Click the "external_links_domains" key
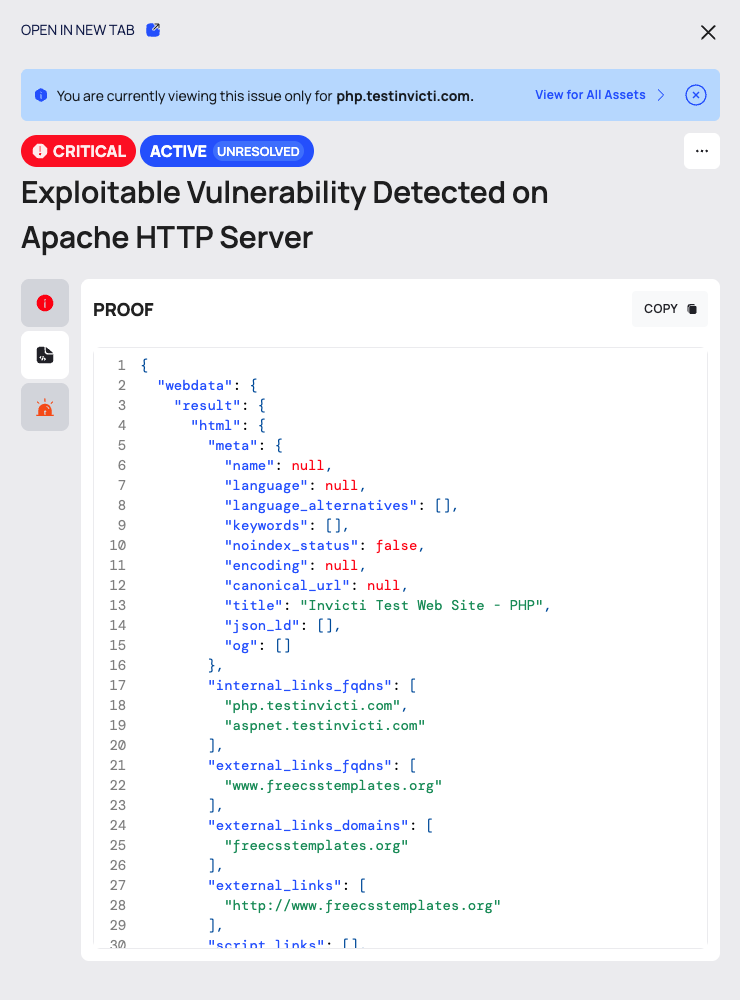Image resolution: width=740 pixels, height=1000 pixels. click(x=308, y=825)
